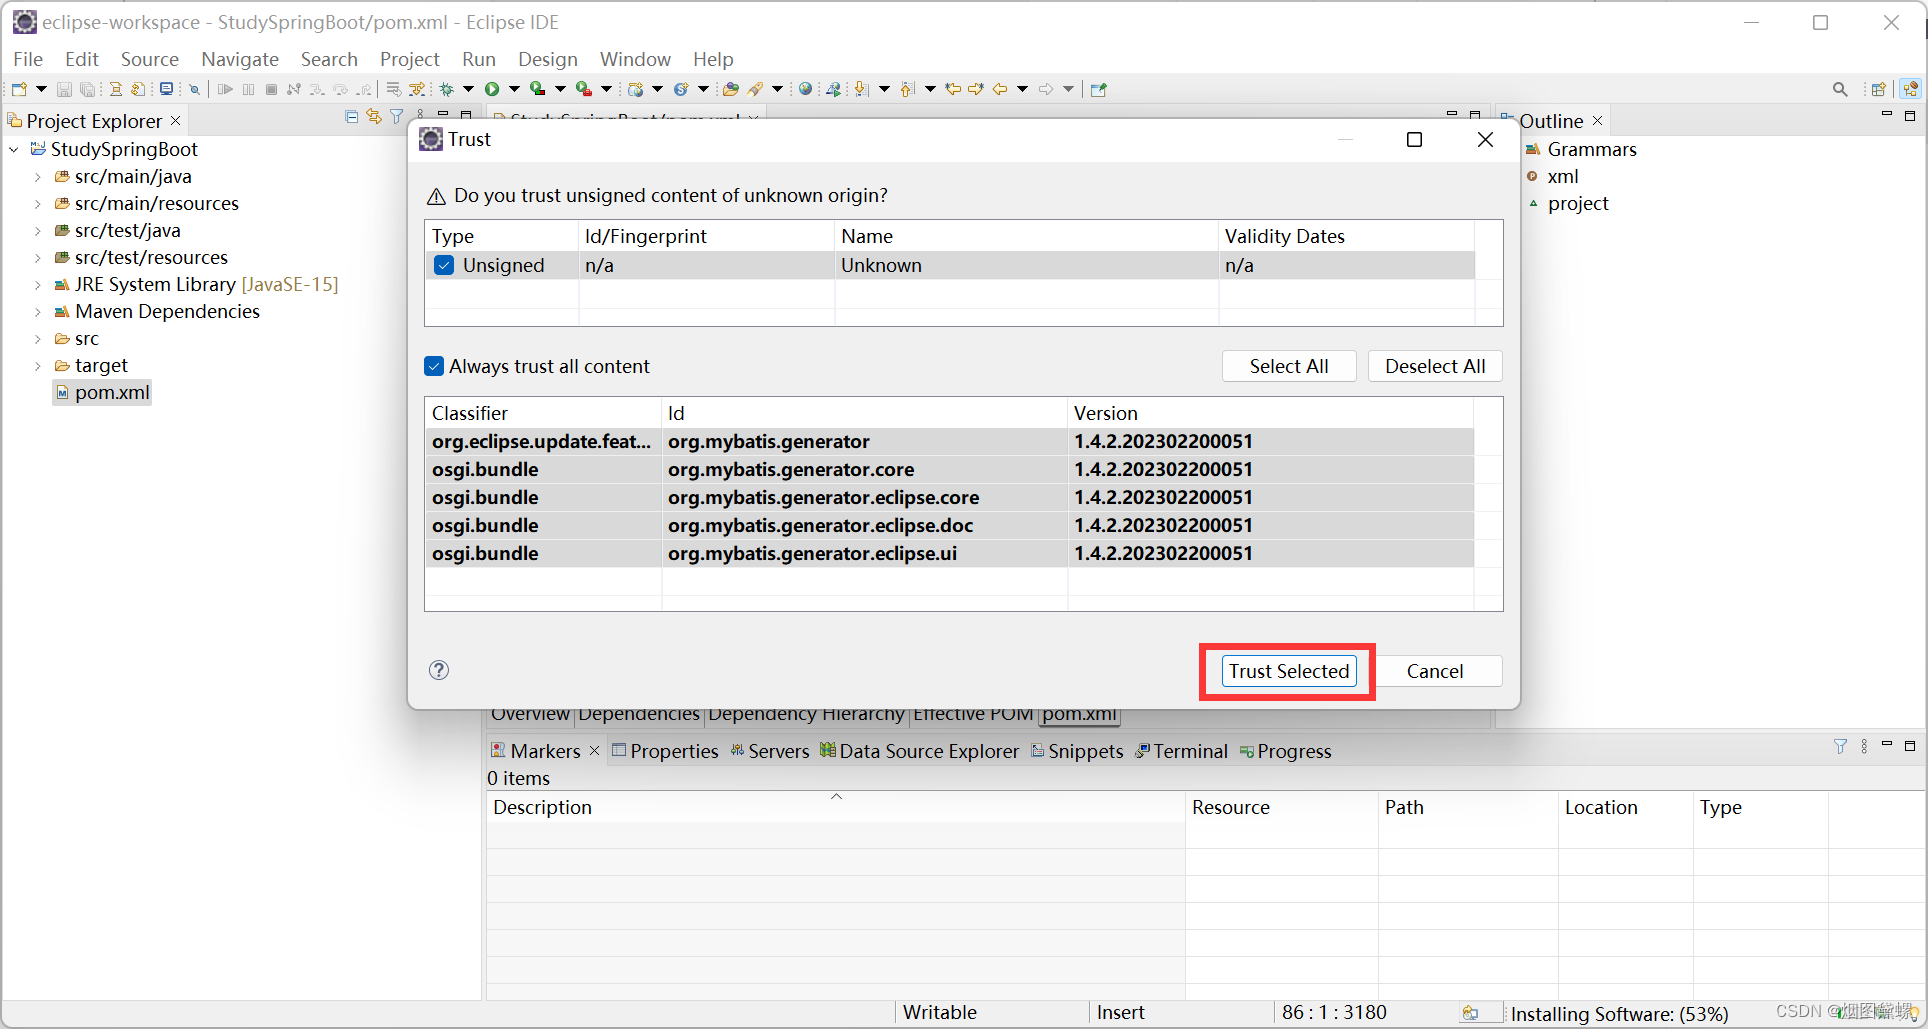Image resolution: width=1928 pixels, height=1029 pixels.
Task: Select the org.mybatis.generator.eclipse.ui row
Action: [949, 553]
